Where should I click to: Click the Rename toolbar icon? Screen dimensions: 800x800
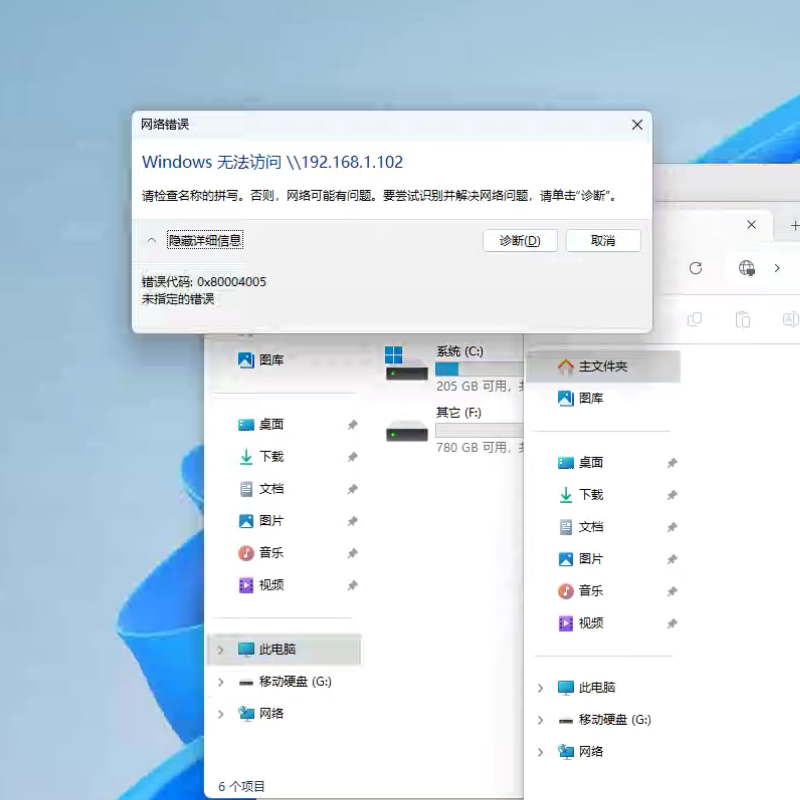tap(790, 320)
